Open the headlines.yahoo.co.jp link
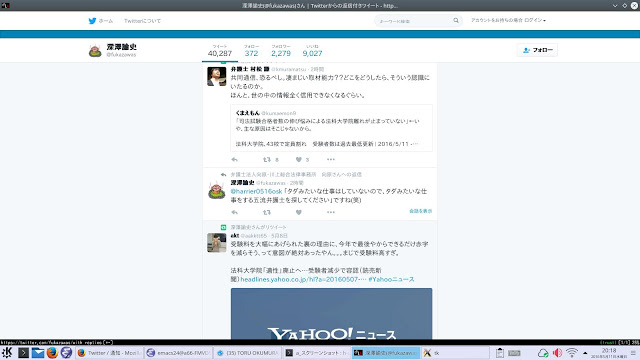 coord(303,280)
